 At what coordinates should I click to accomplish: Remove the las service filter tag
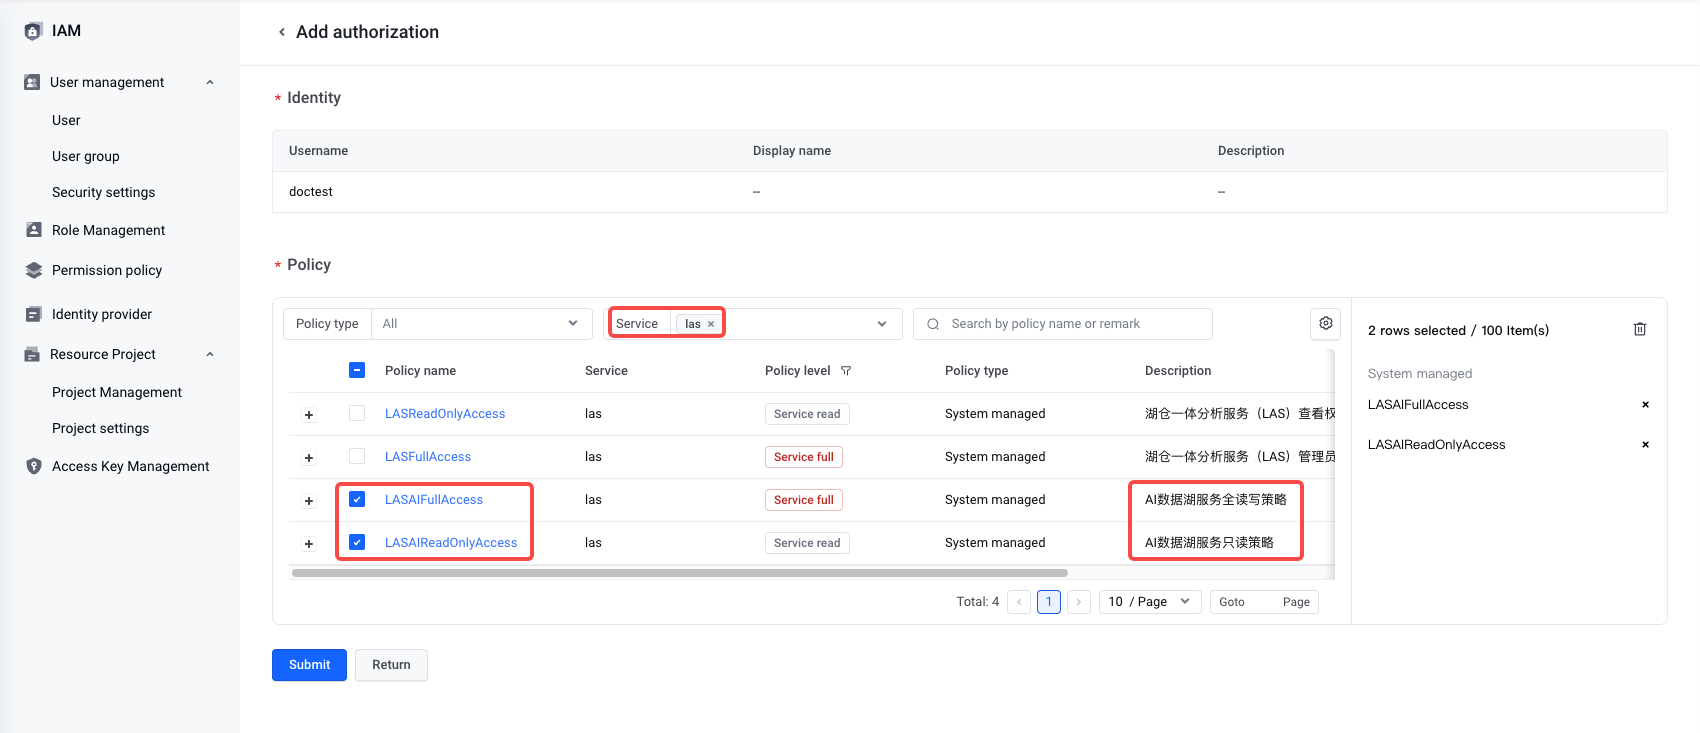[x=711, y=324]
